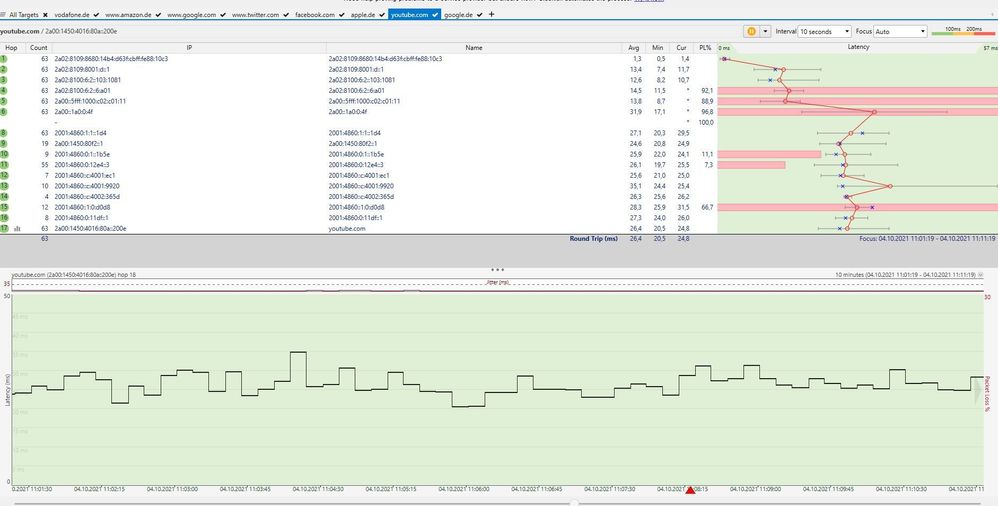Image resolution: width=998 pixels, height=506 pixels.
Task: Select the hop 5 green circle icon
Action: tap(4, 101)
